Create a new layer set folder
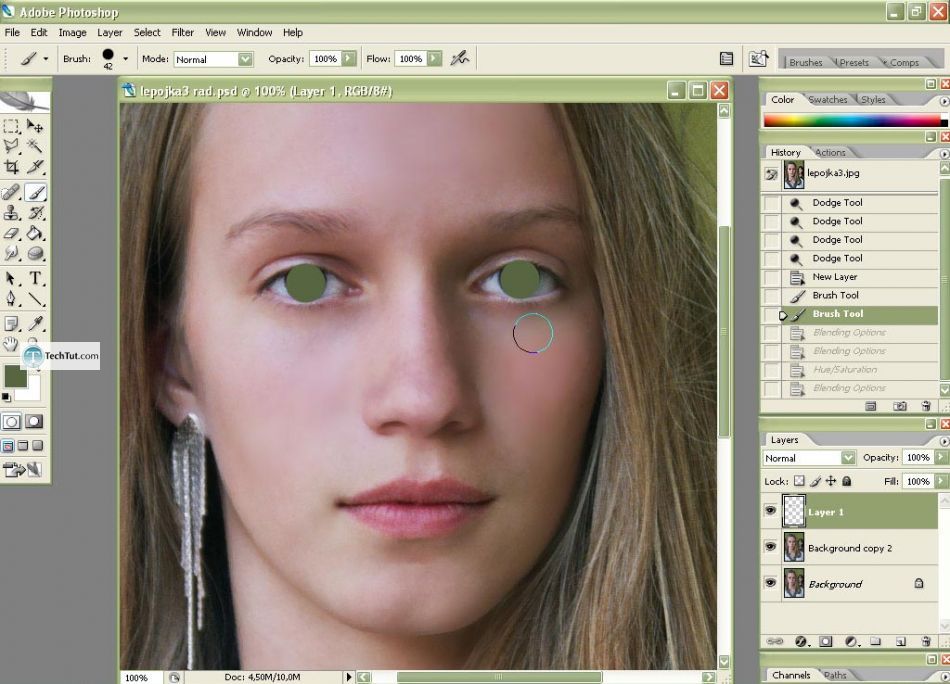950x684 pixels. click(x=875, y=641)
